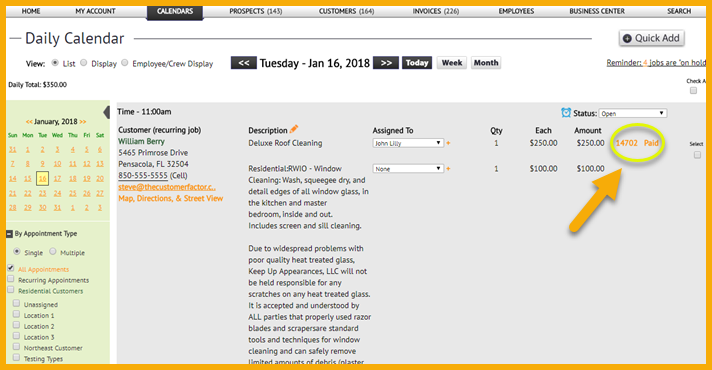Tick the Check All checkbox at top right
The width and height of the screenshot is (712, 370).
point(693,91)
